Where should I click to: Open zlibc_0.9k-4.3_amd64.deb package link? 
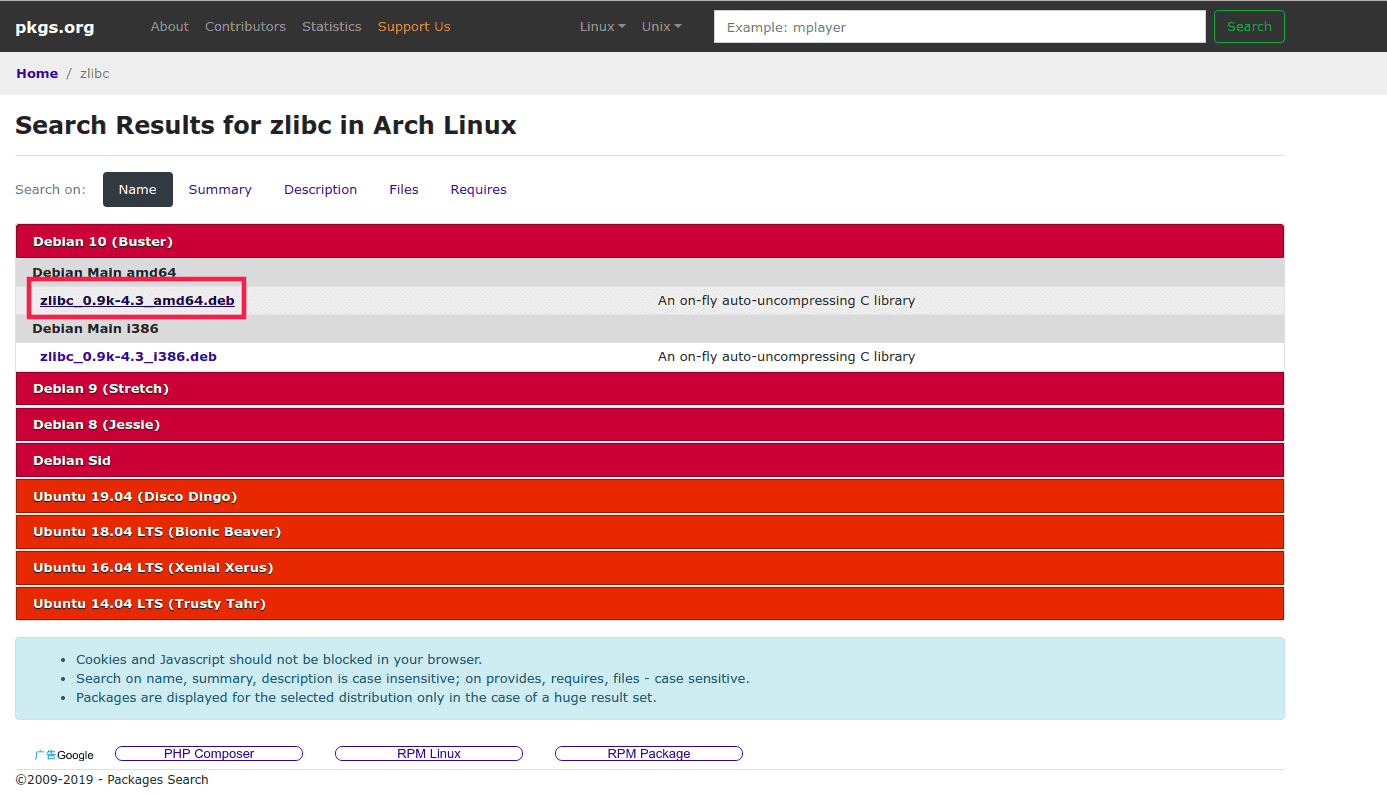[137, 301]
